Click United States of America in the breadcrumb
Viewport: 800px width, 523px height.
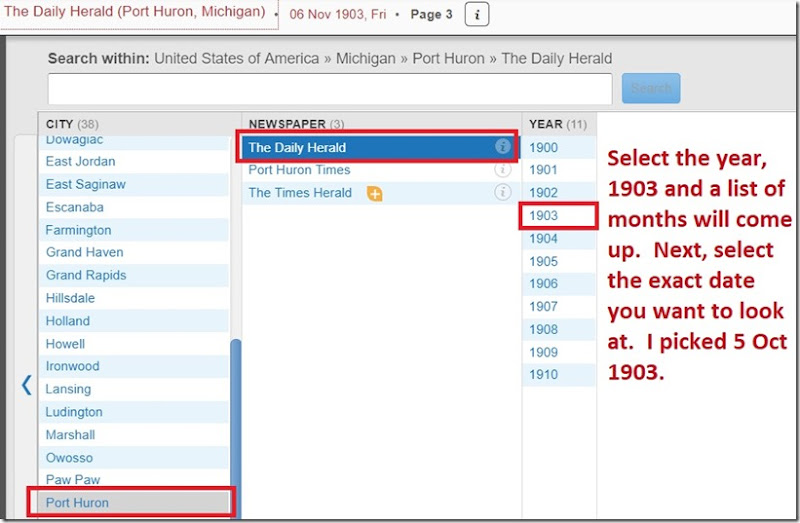[237, 59]
